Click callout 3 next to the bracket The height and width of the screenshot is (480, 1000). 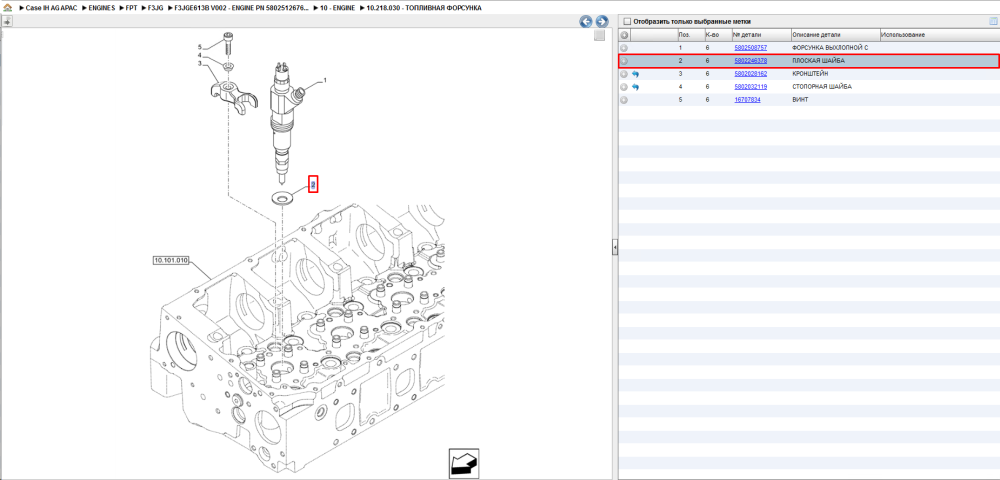(x=200, y=64)
